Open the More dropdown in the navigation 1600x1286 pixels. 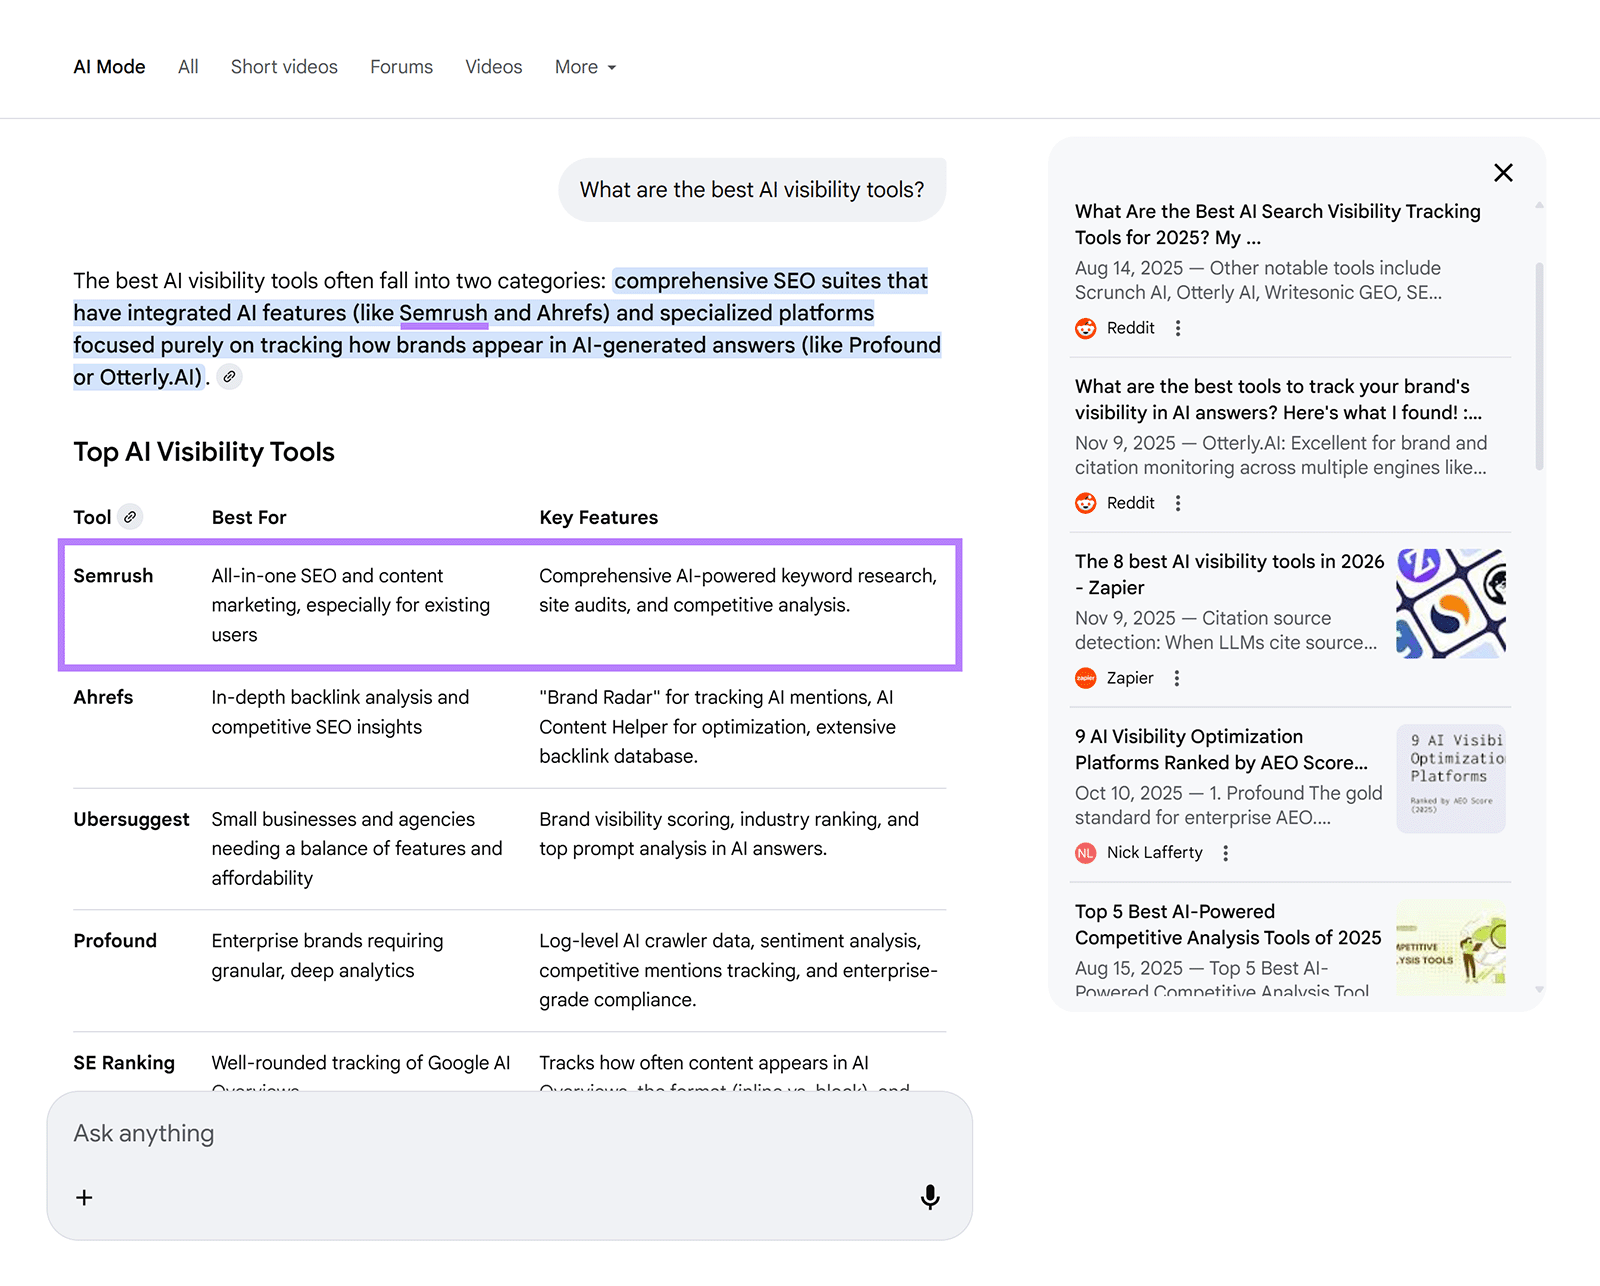pos(585,67)
